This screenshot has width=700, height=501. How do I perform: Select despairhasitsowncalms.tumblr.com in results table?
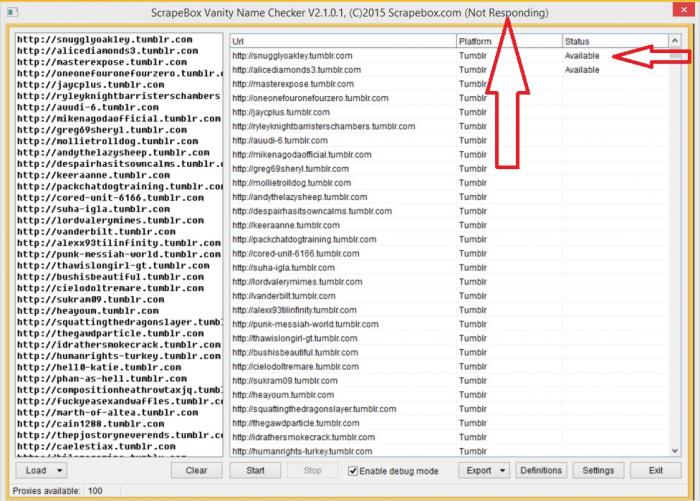[312, 211]
